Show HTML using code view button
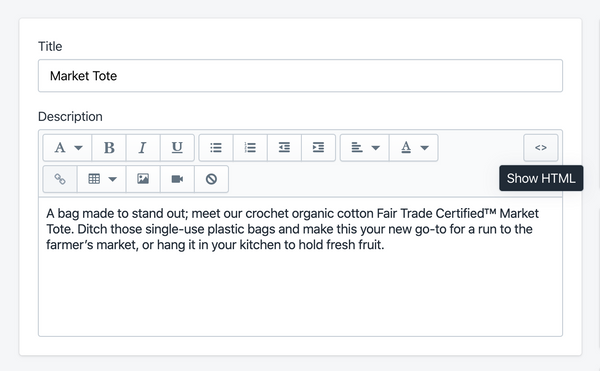 click(x=541, y=148)
